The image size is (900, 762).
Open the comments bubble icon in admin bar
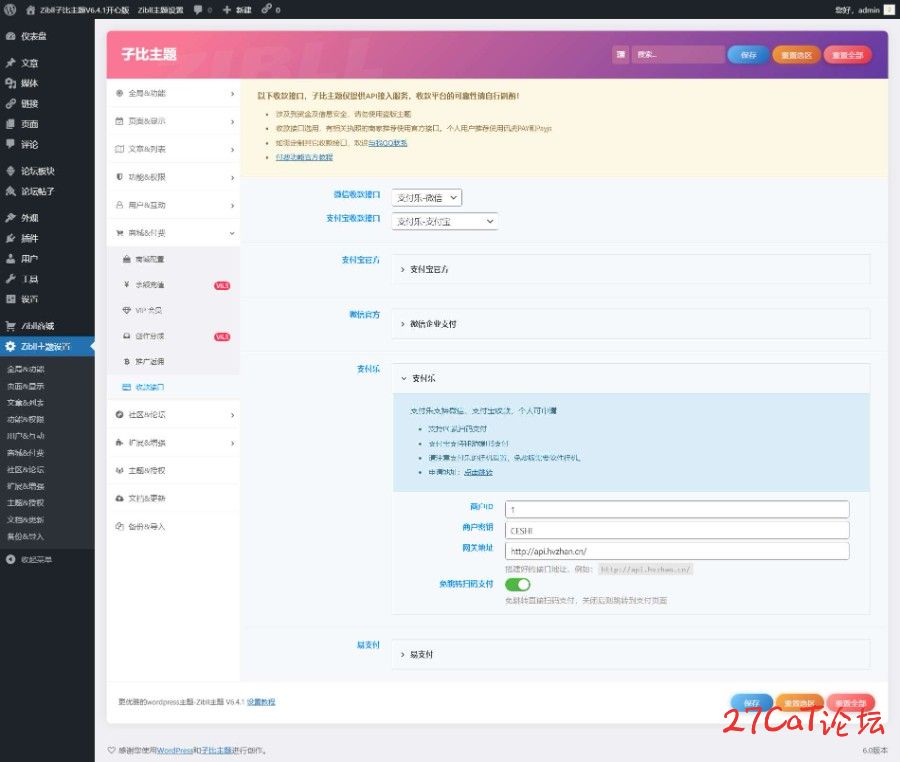click(198, 10)
